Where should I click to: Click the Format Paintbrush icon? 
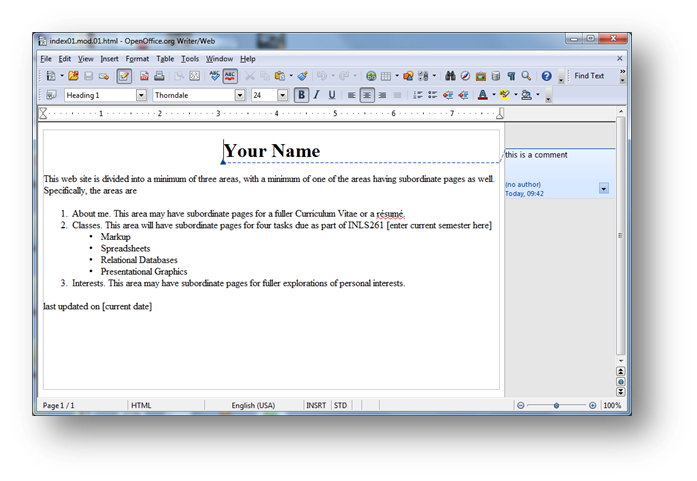pyautogui.click(x=302, y=76)
